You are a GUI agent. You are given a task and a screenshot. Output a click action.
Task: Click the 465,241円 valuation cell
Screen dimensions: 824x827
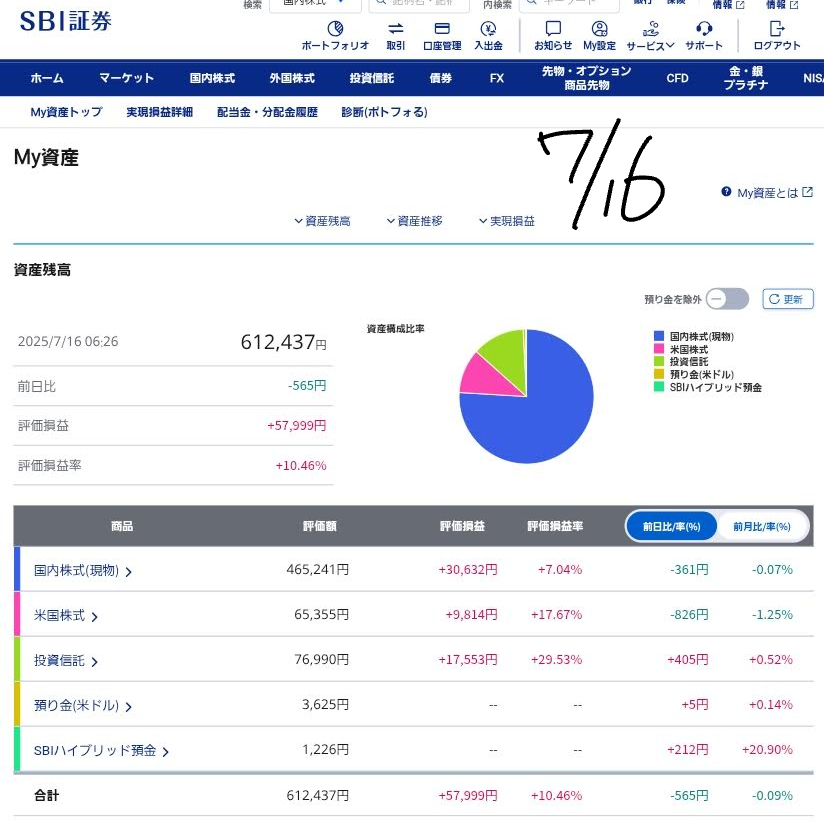pos(318,570)
